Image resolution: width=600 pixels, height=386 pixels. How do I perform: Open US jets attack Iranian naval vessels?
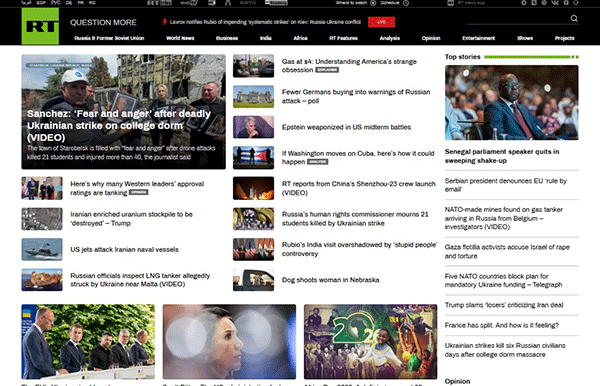click(124, 249)
